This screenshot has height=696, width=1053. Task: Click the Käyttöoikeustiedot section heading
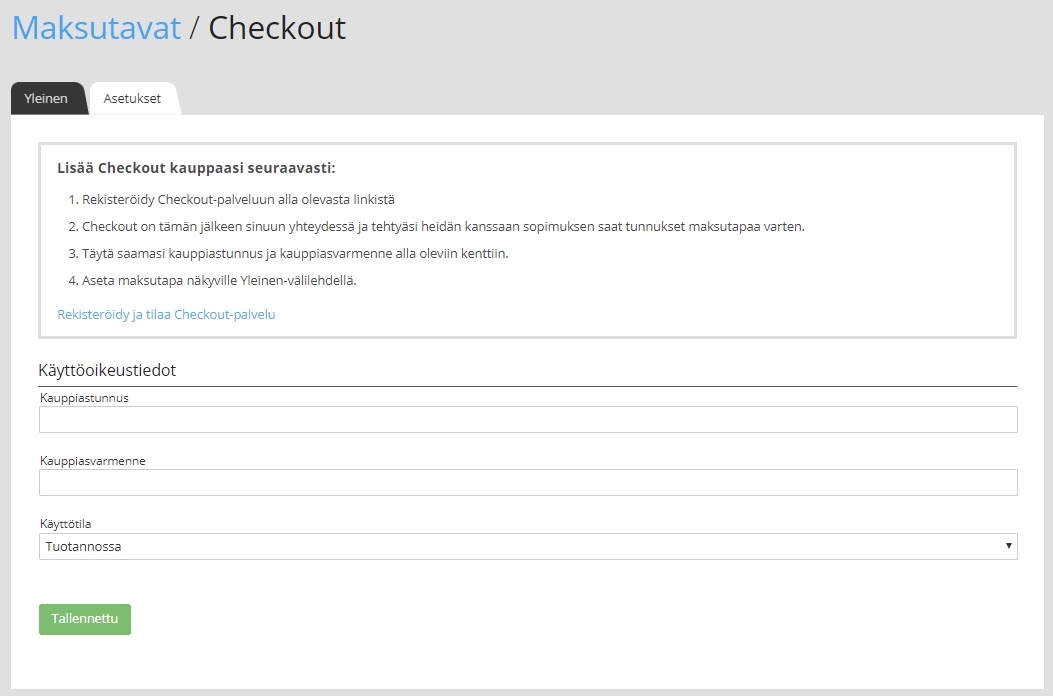pos(107,370)
